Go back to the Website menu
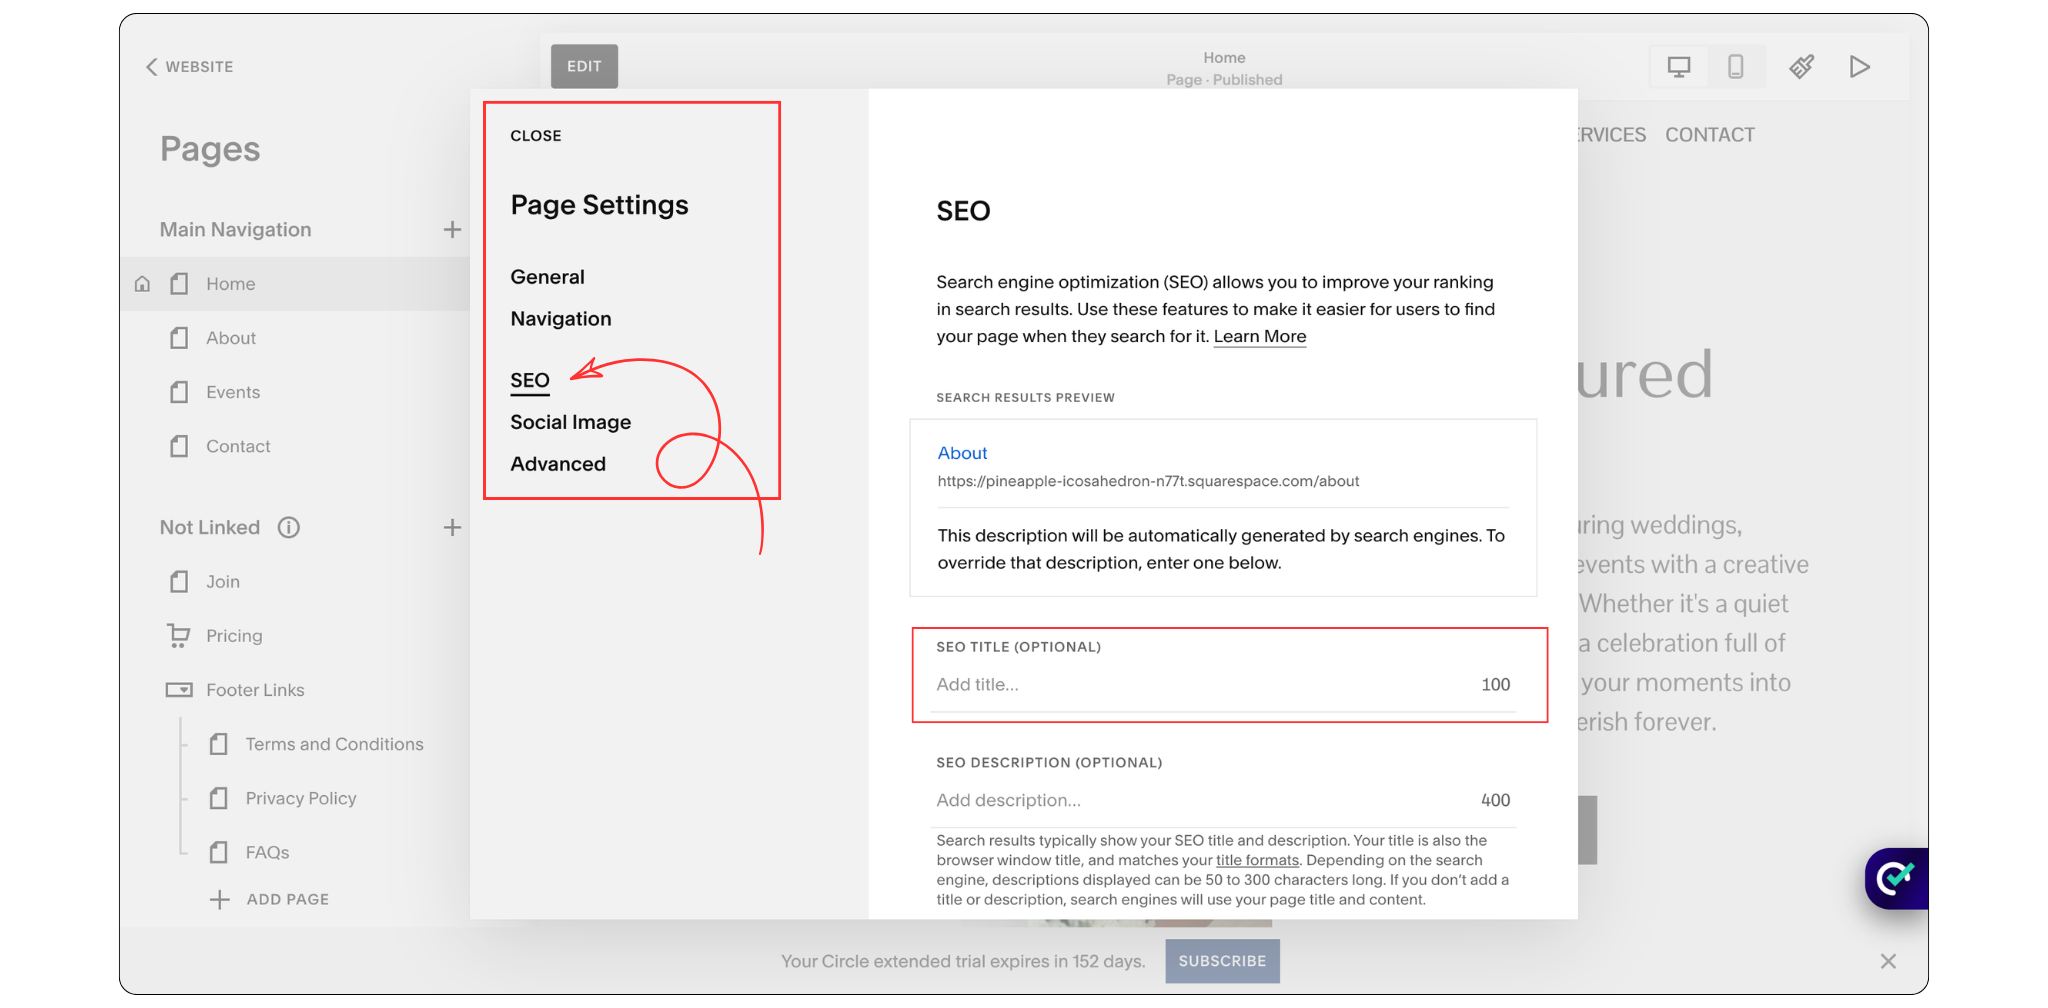2048x1008 pixels. [190, 67]
